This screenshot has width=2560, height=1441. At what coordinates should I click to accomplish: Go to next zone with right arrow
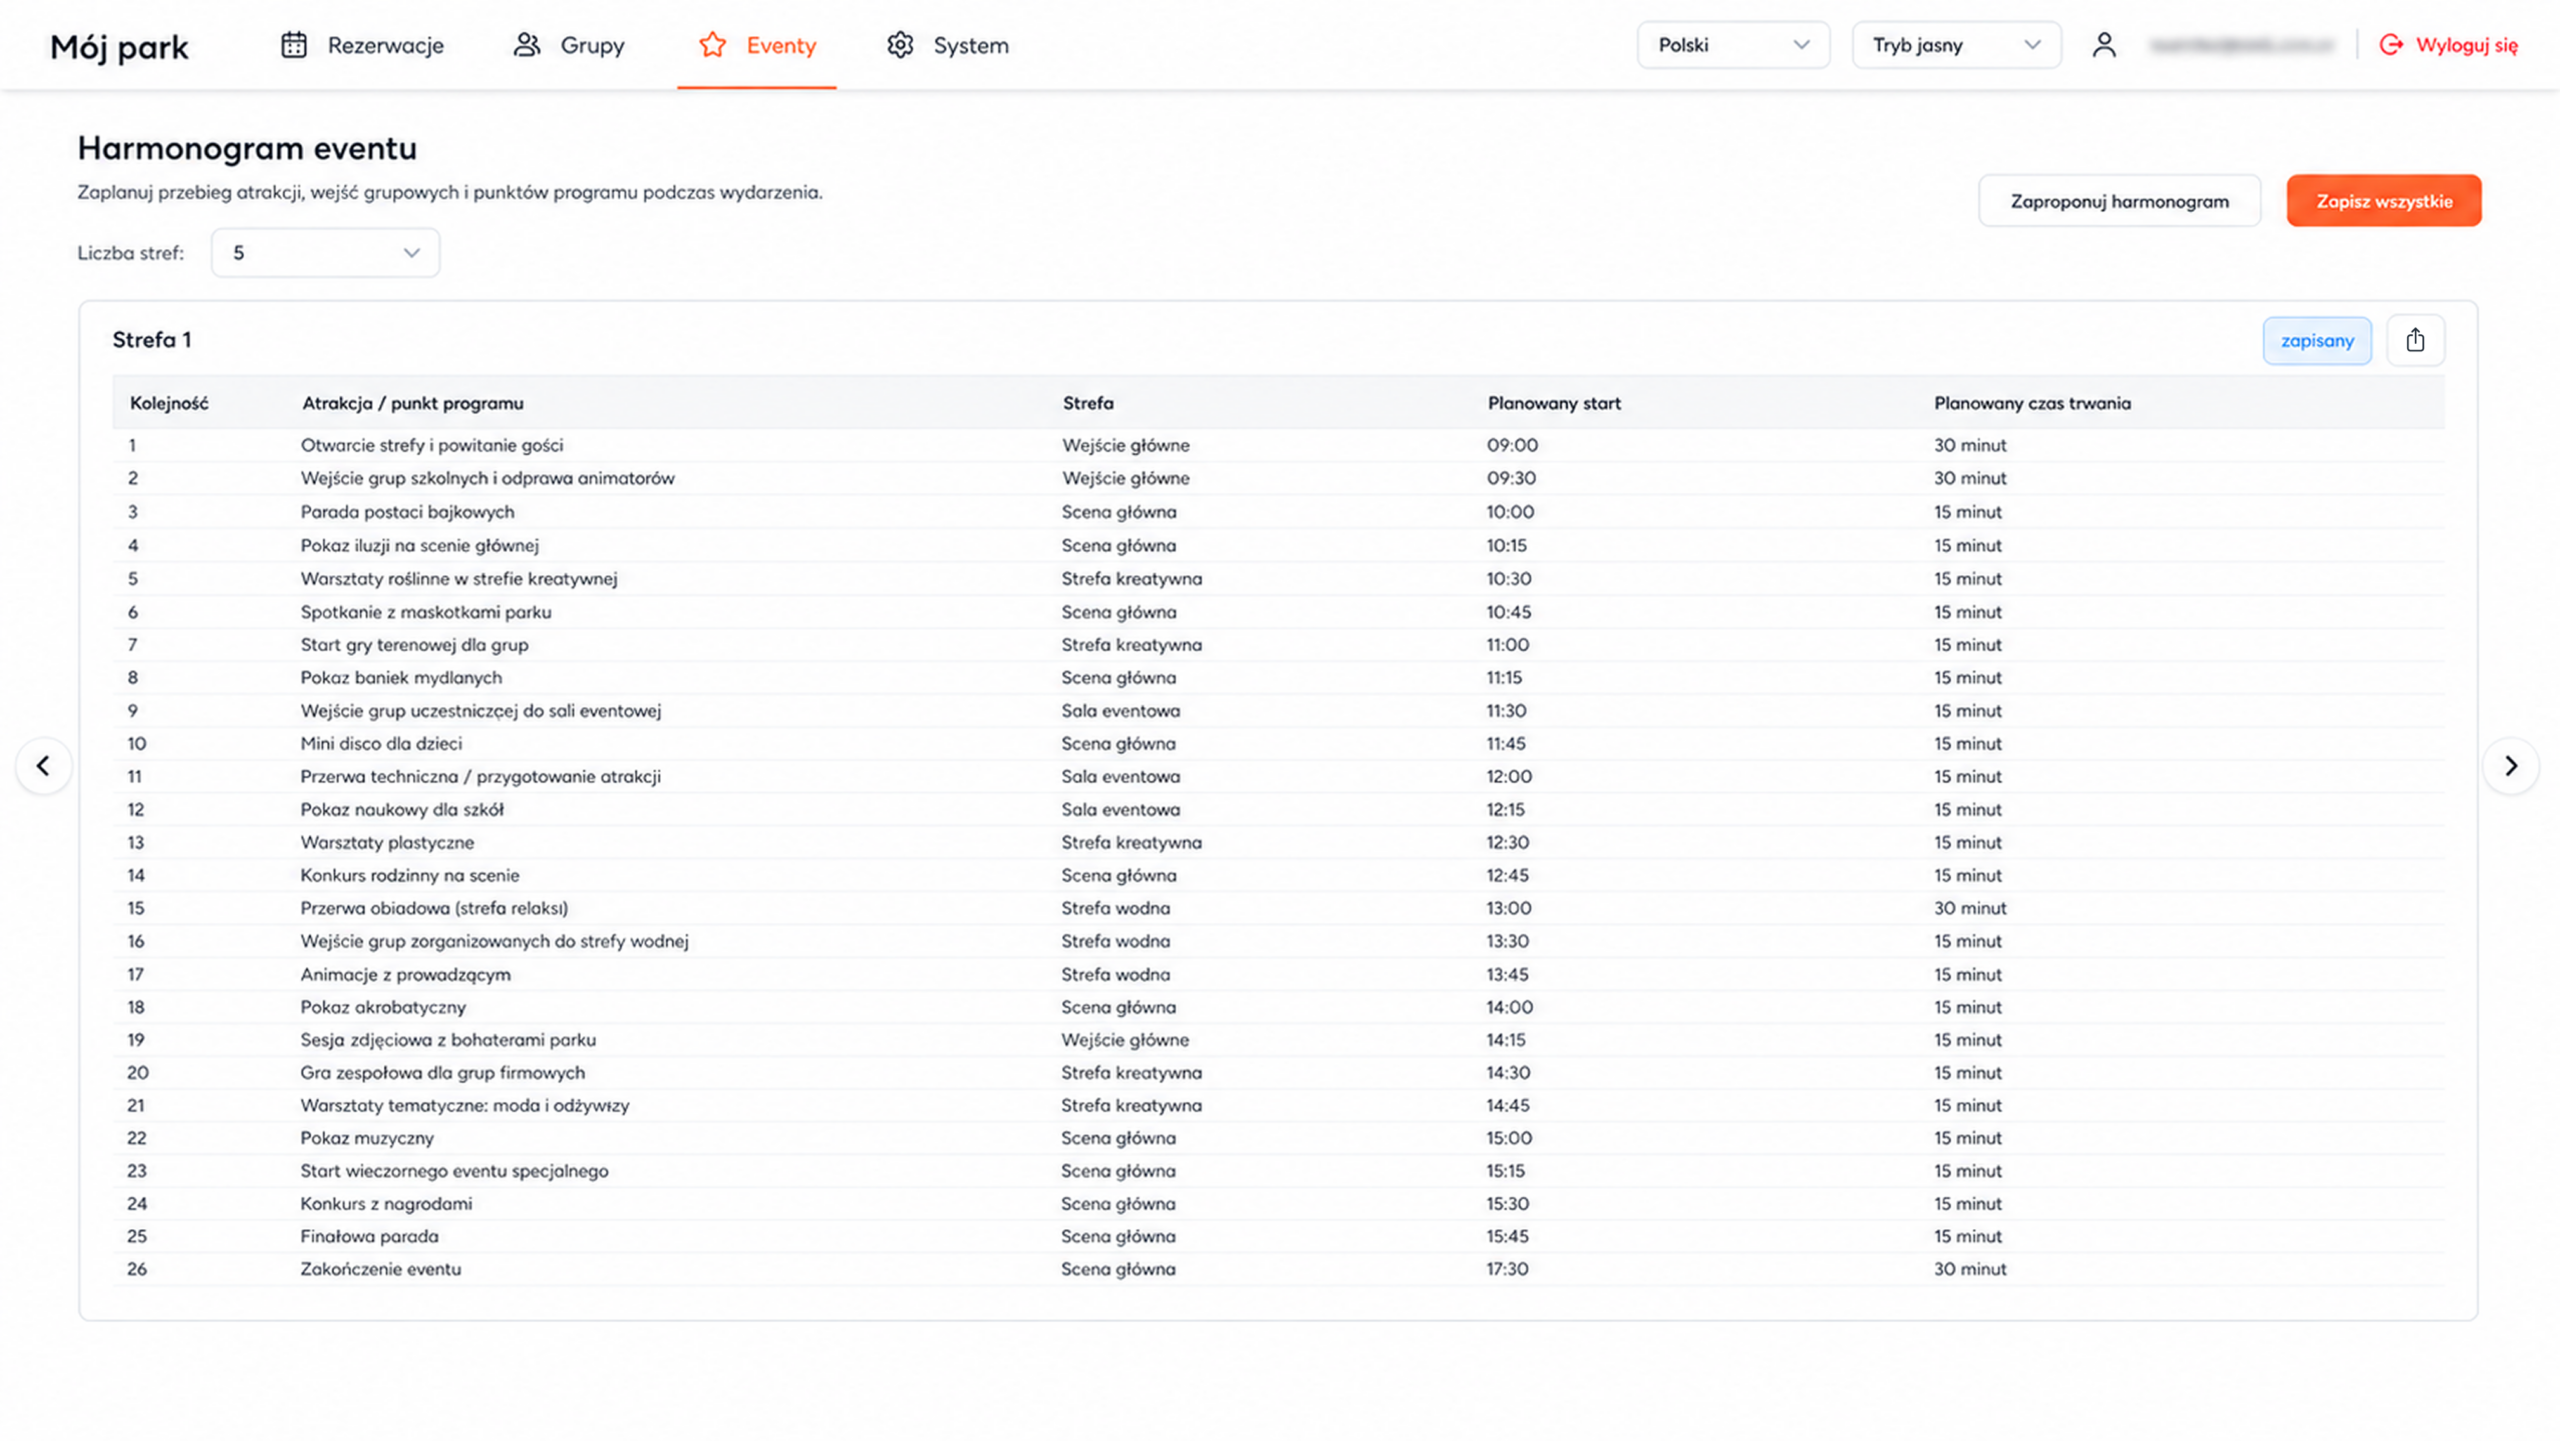(x=2510, y=766)
